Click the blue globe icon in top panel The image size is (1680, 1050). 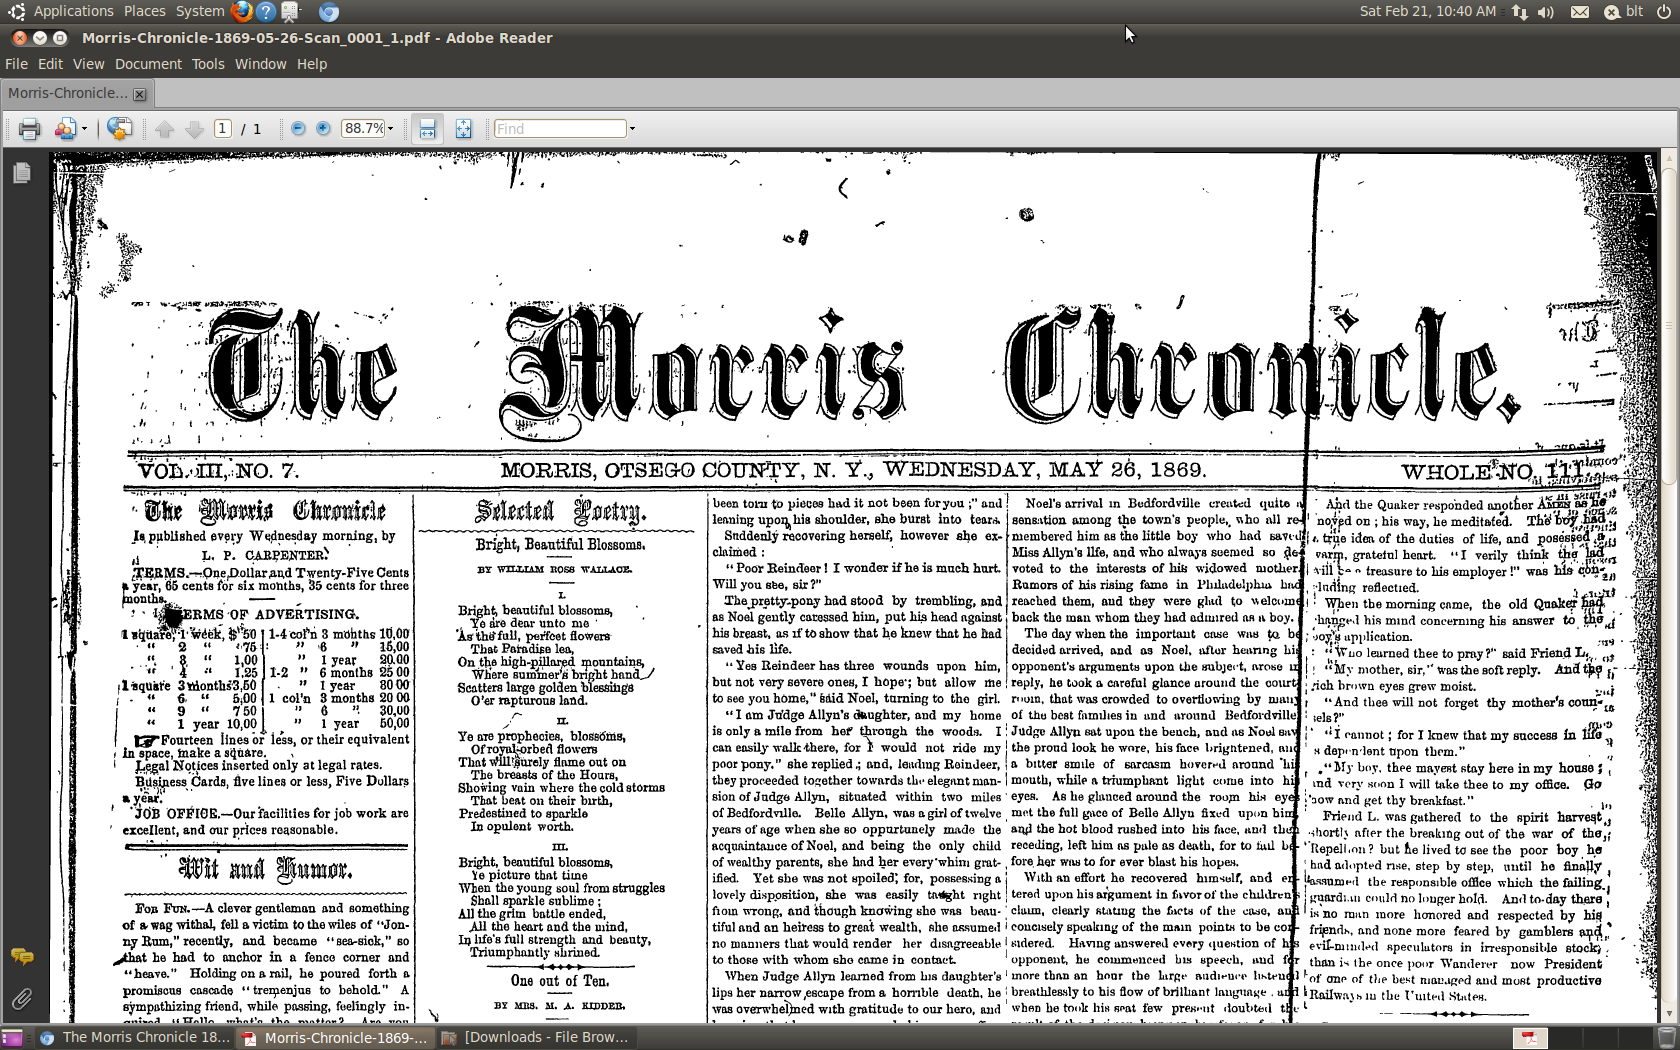pos(329,12)
